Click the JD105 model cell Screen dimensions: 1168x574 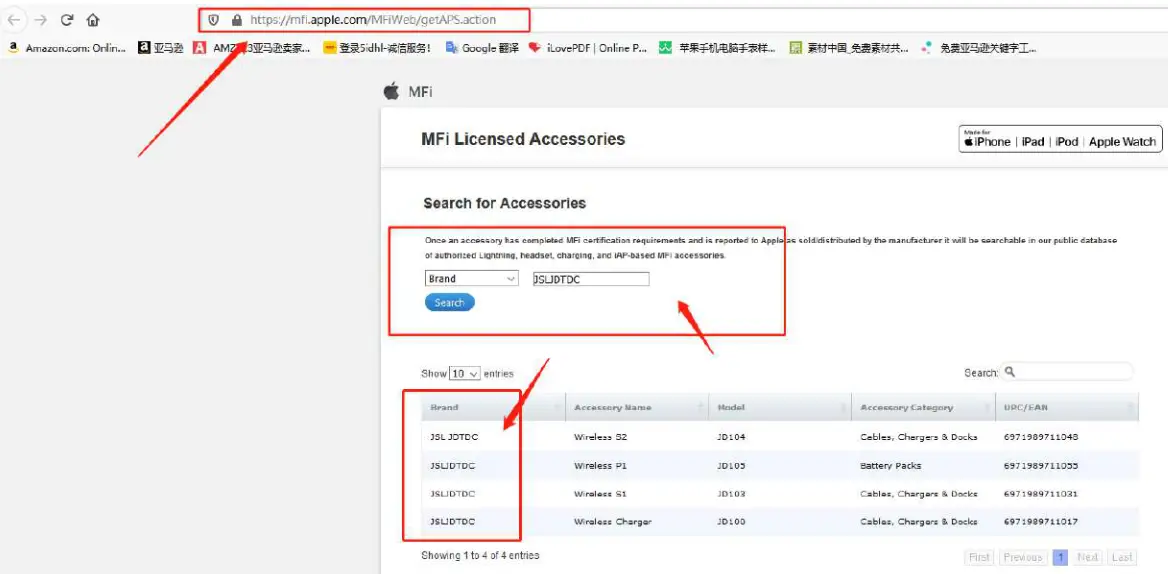coord(731,465)
